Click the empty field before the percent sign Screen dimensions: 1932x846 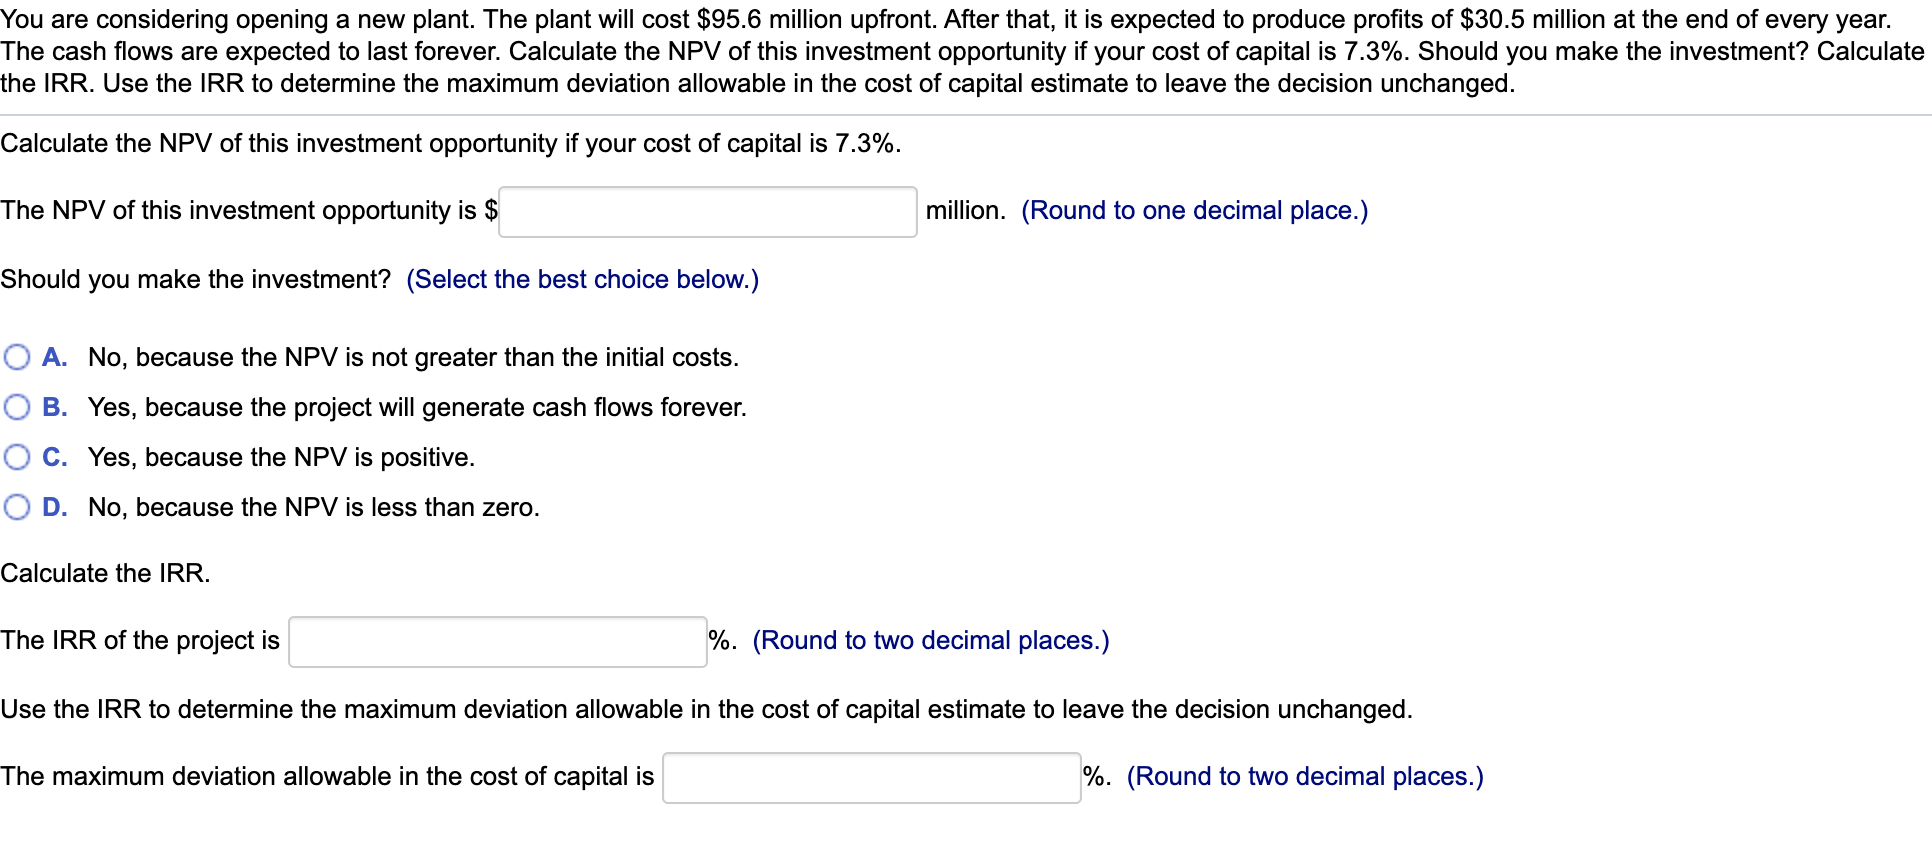tap(497, 641)
